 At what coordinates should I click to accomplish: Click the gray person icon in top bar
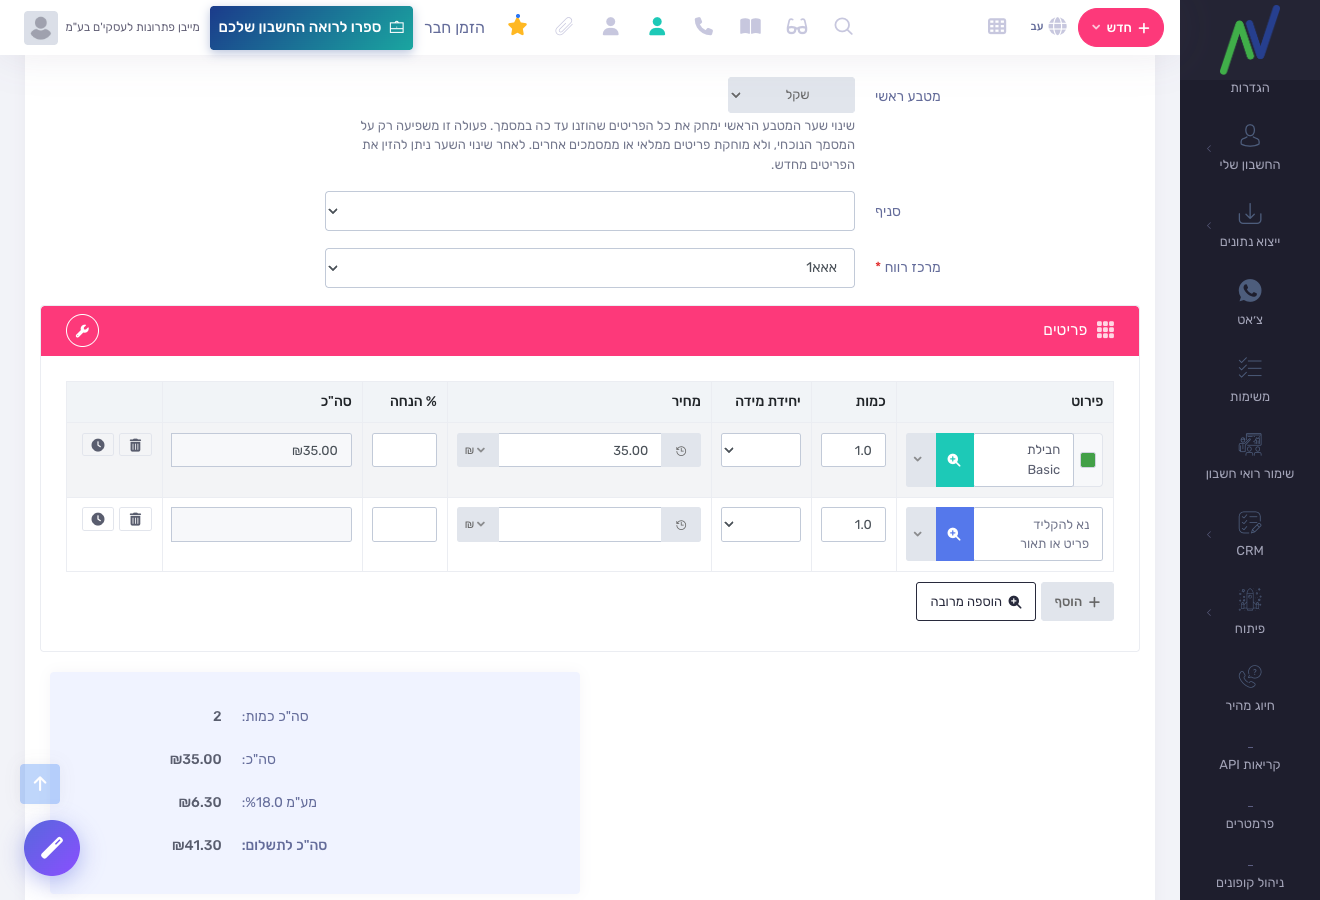tap(611, 26)
